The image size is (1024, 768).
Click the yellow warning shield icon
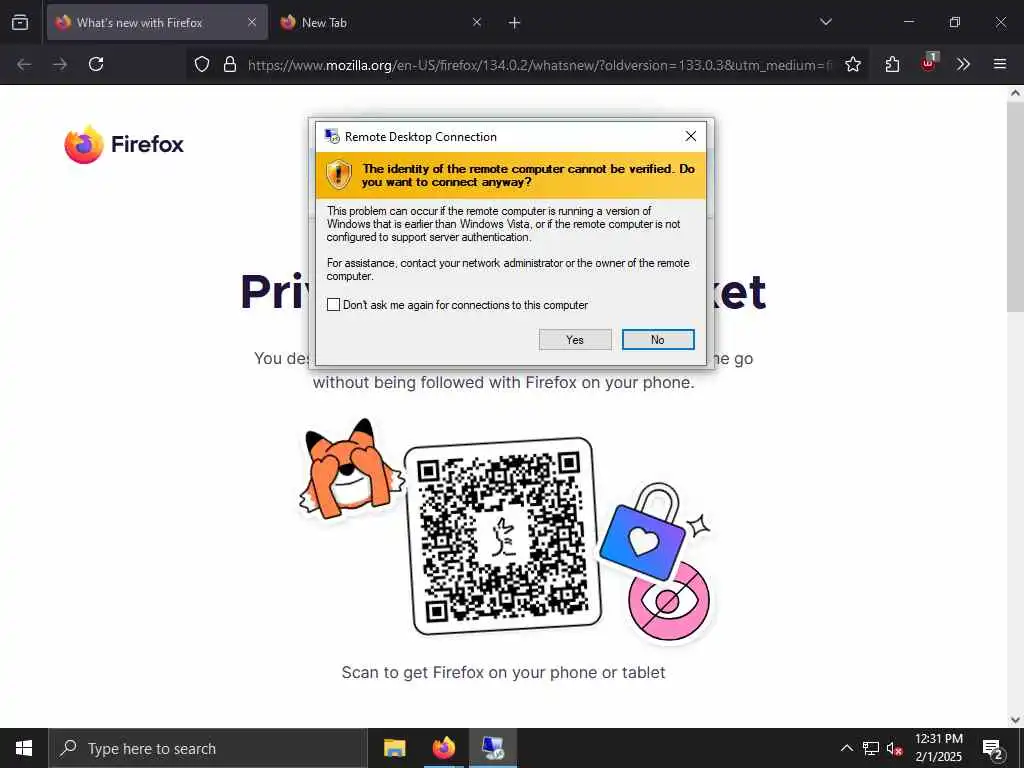338,175
